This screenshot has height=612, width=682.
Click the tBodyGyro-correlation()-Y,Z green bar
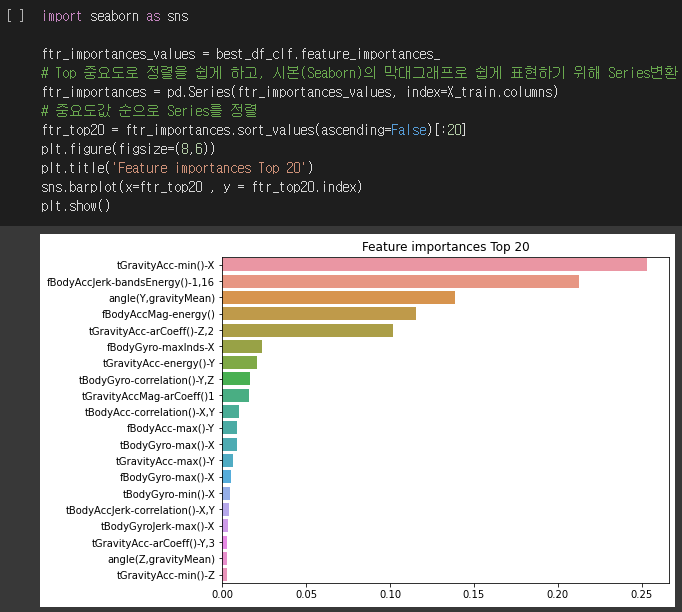point(236,379)
